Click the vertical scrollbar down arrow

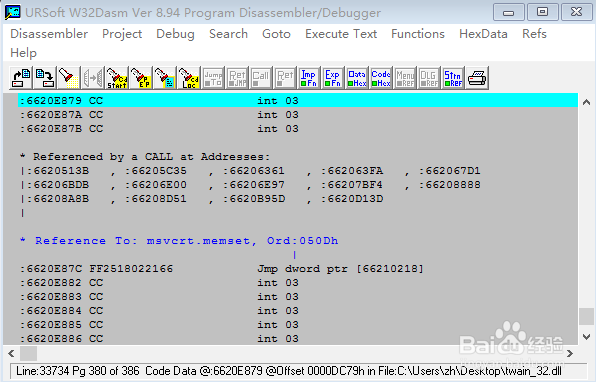586,337
